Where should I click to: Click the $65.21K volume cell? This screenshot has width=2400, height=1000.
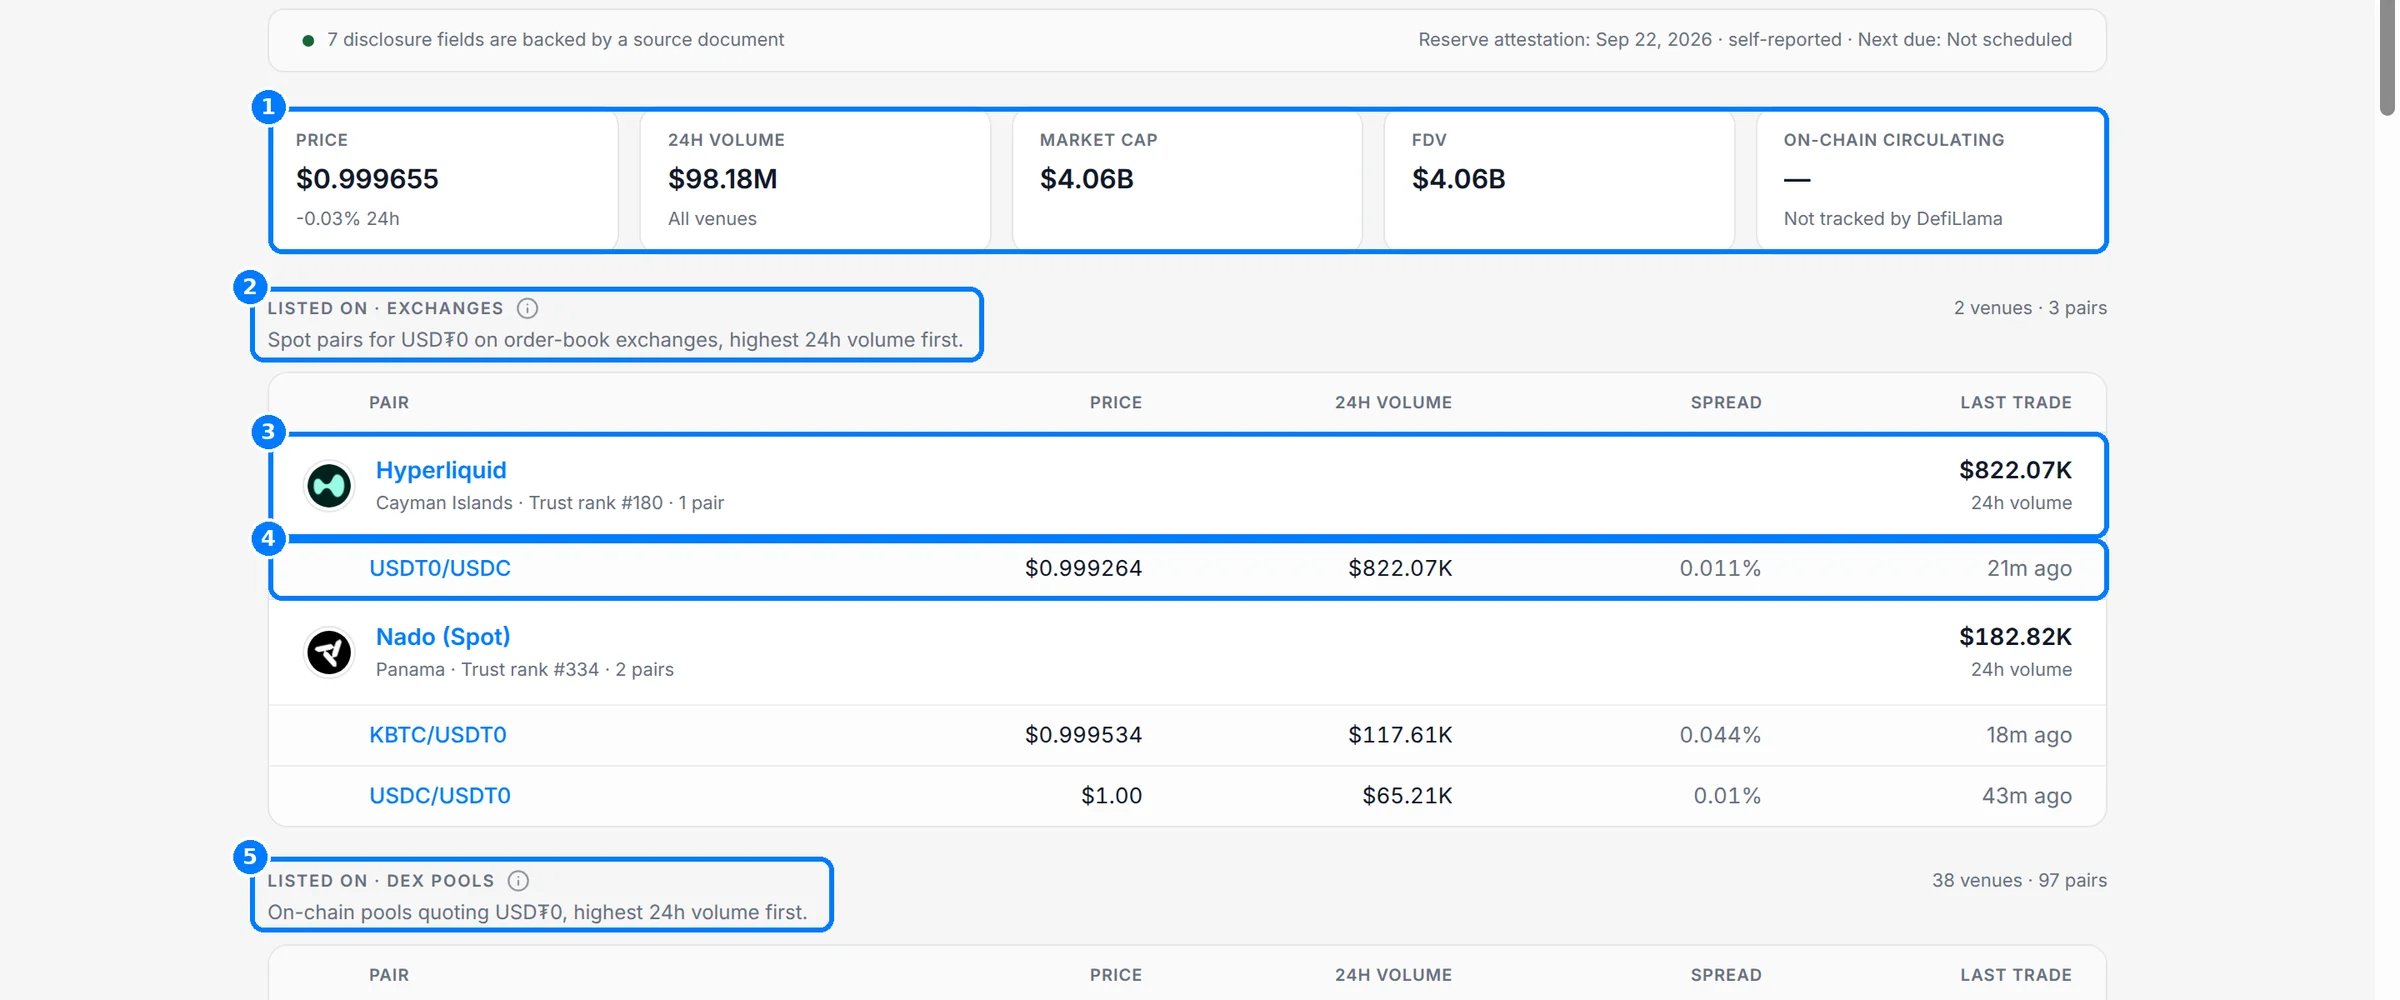(1407, 796)
